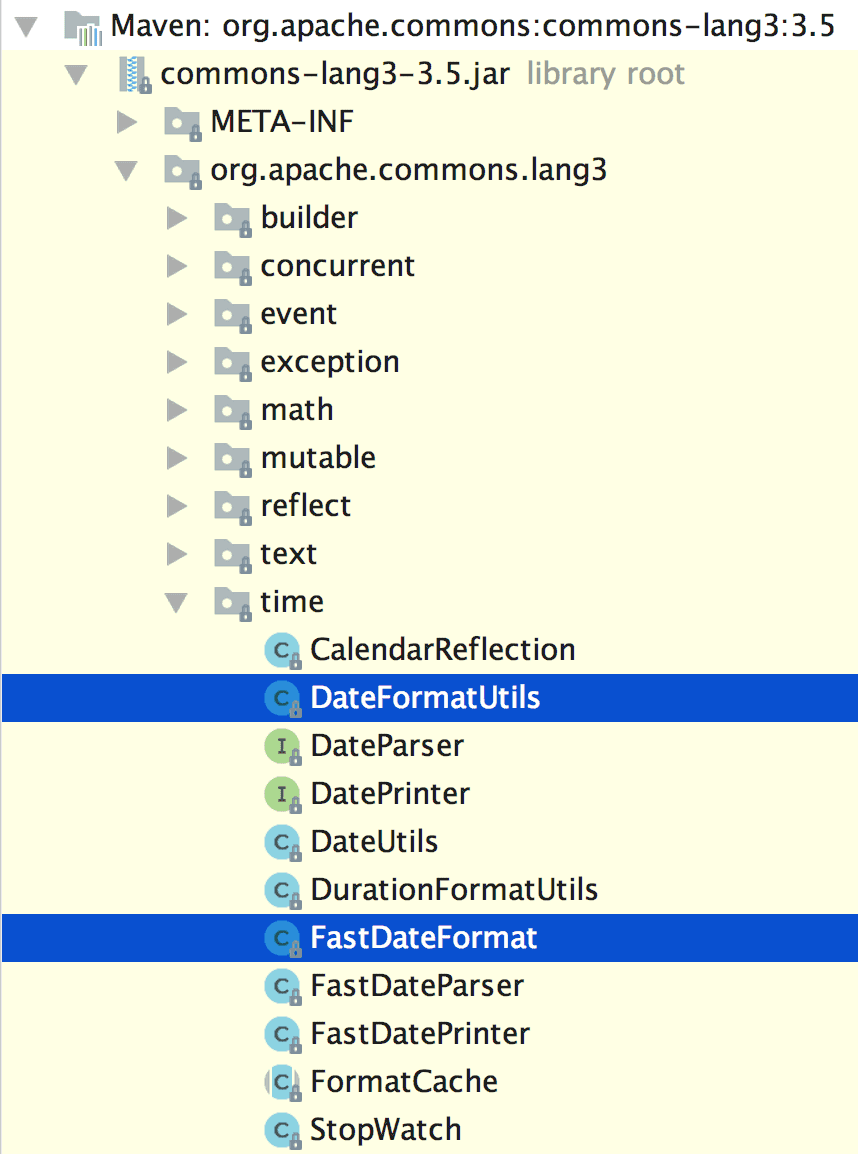This screenshot has height=1154, width=858.
Task: Click the DateParser interface icon
Action: [282, 746]
